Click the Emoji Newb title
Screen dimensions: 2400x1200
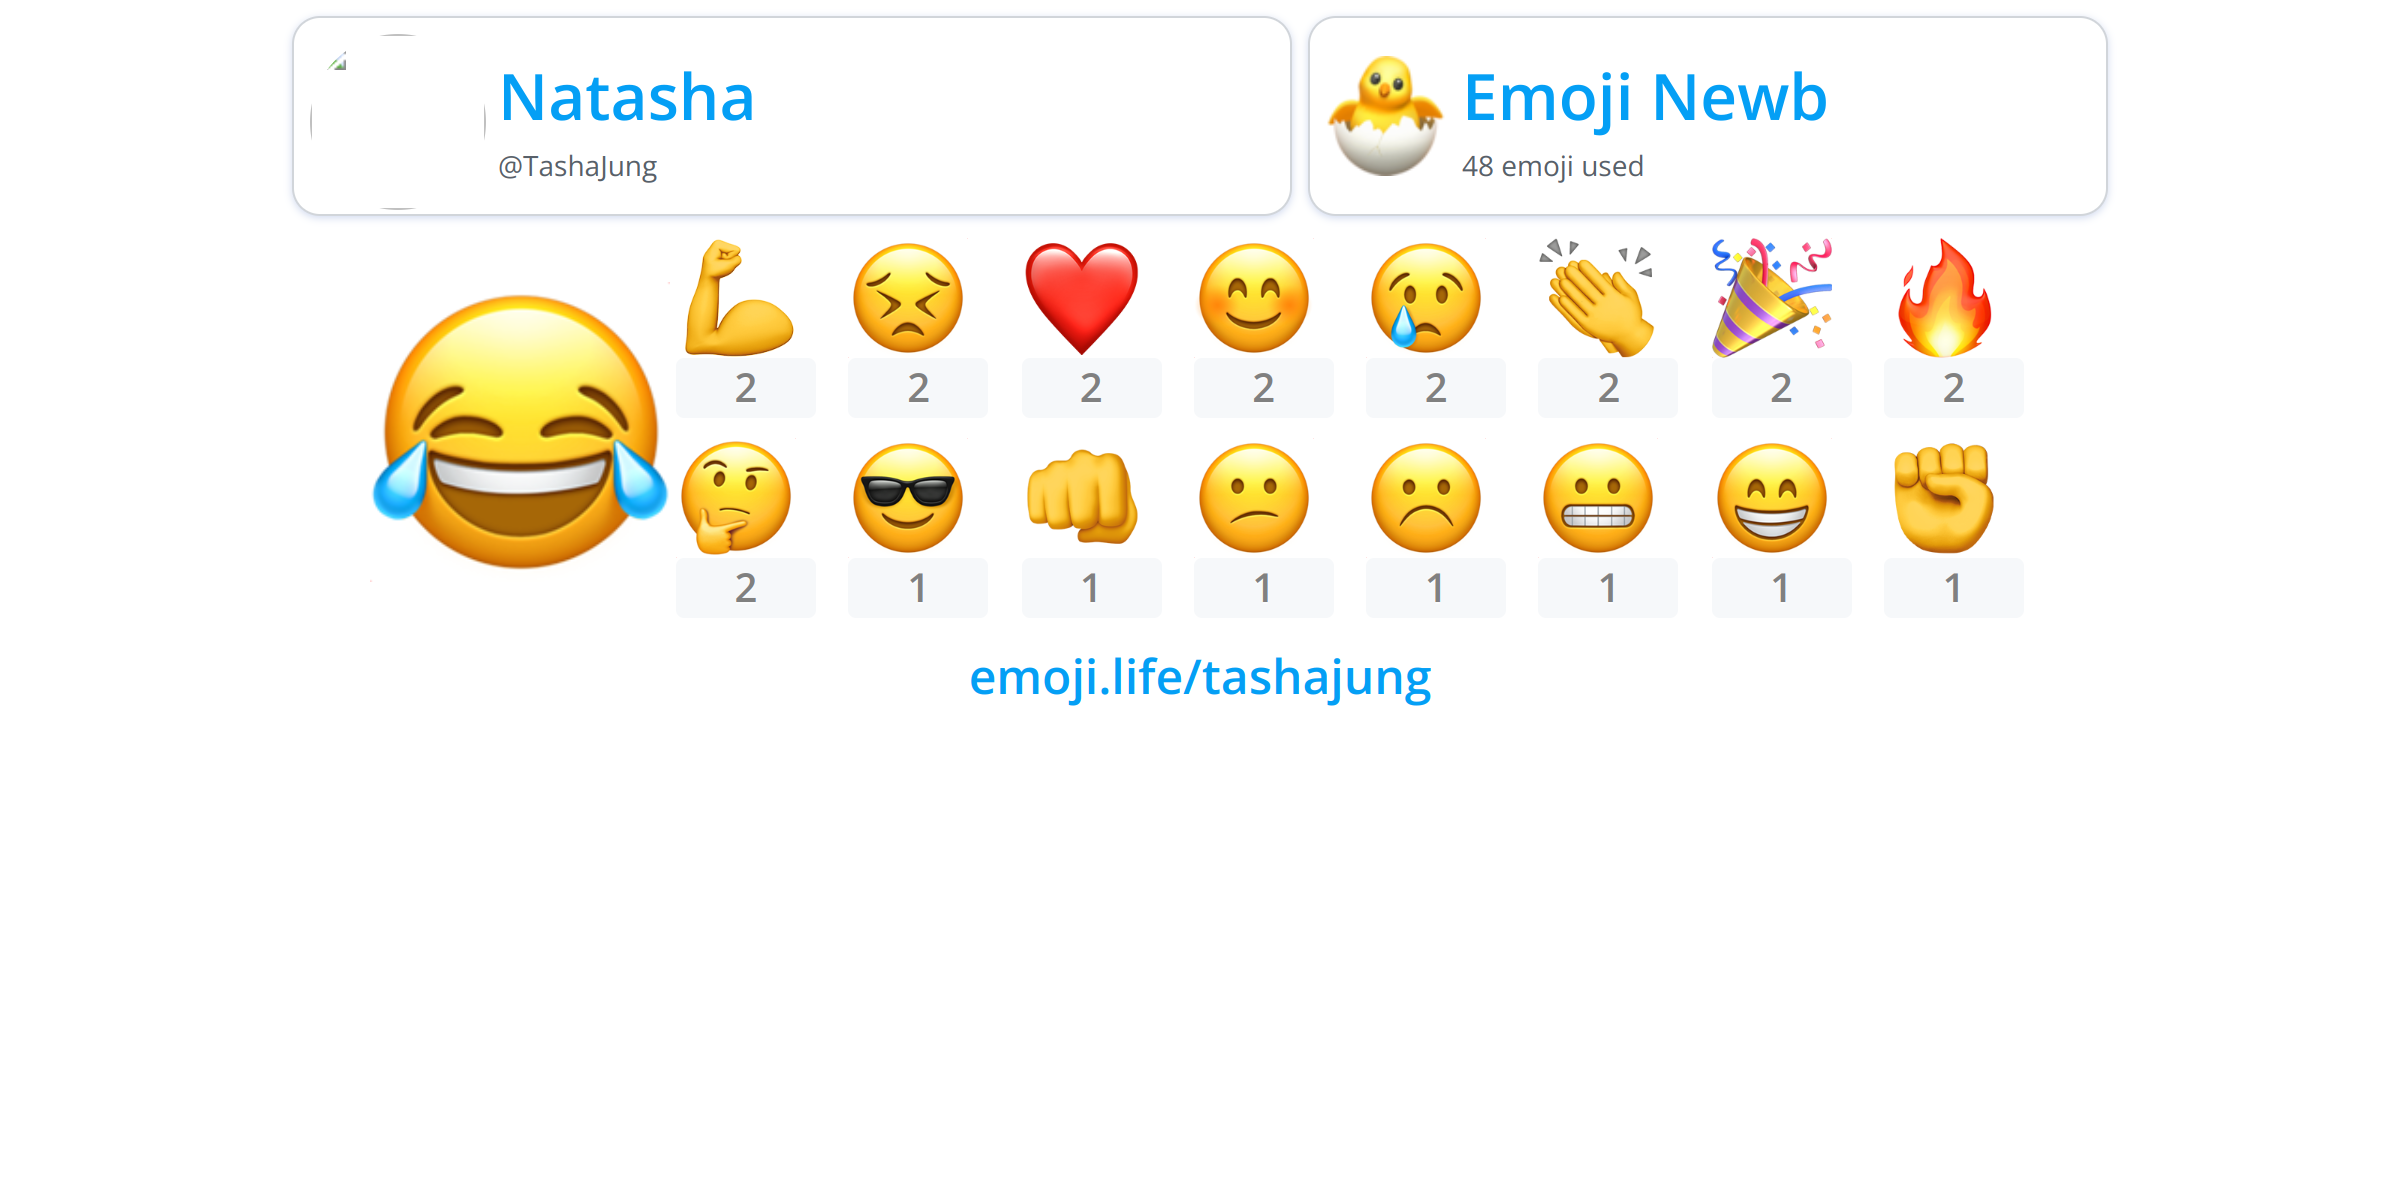click(1645, 98)
